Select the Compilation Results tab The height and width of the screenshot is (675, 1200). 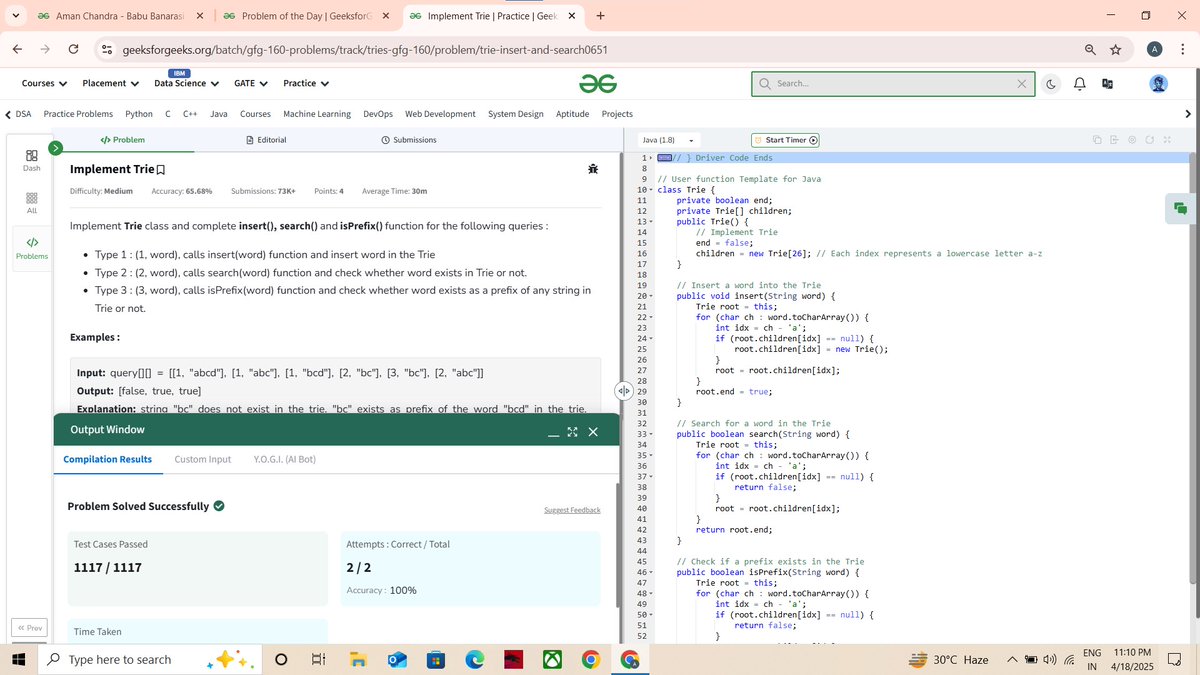(x=107, y=459)
